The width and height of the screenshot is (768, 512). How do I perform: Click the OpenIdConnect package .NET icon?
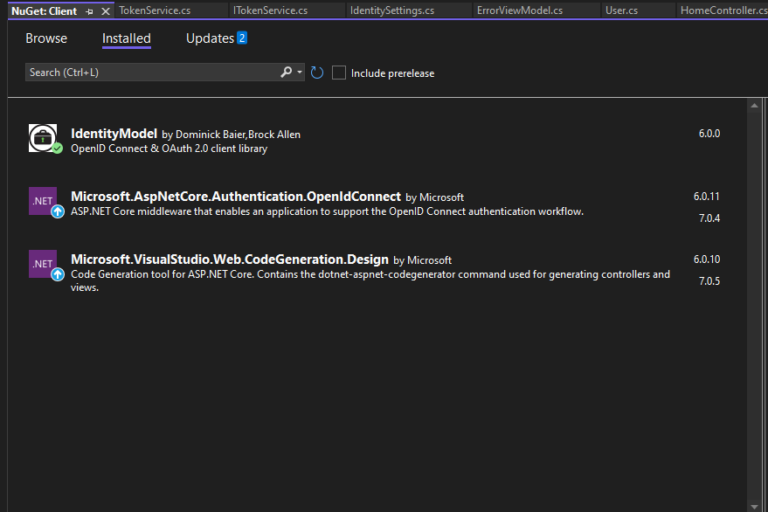click(x=44, y=201)
